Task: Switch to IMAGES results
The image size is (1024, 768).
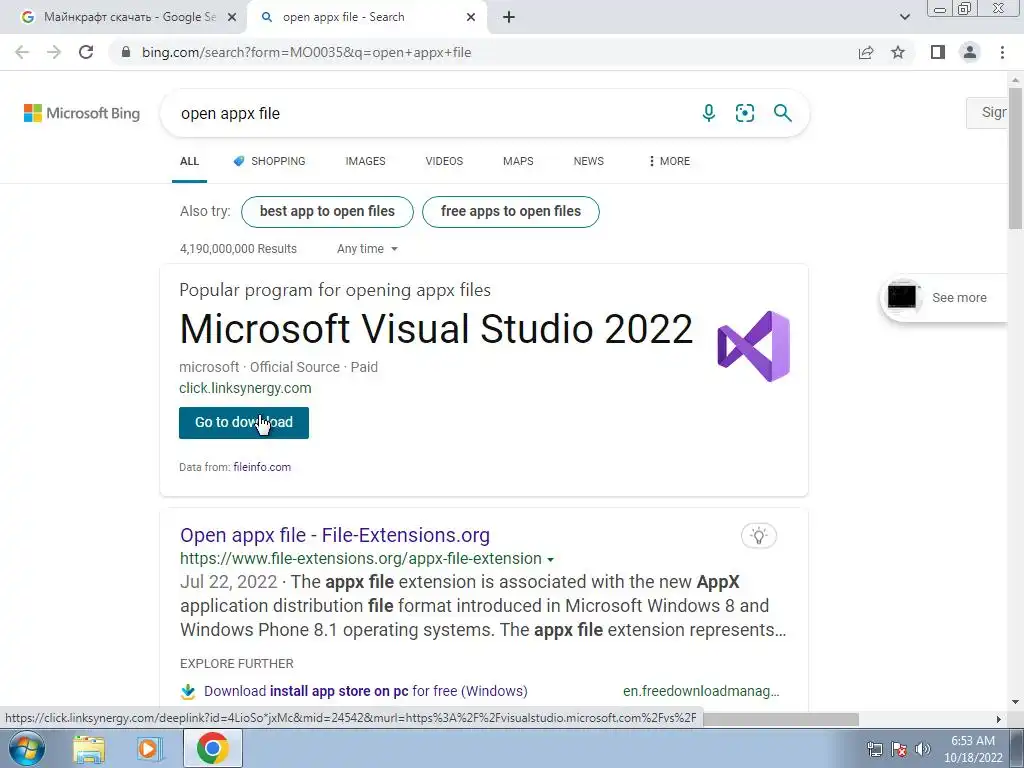Action: click(365, 161)
